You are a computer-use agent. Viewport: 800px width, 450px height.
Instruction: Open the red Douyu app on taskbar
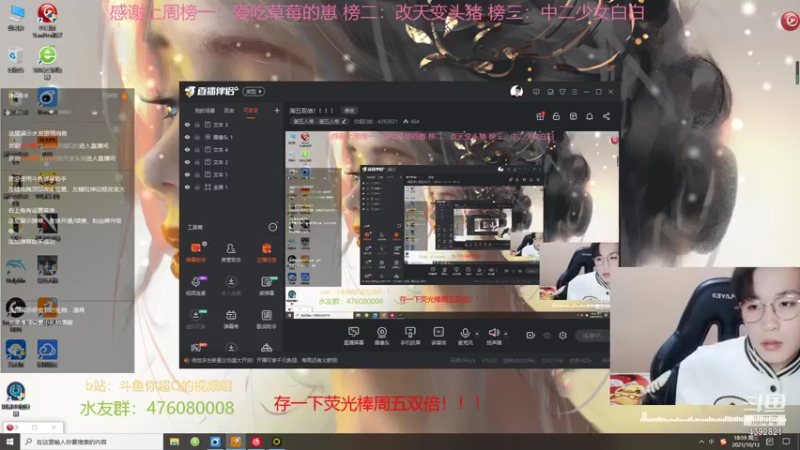pos(256,441)
